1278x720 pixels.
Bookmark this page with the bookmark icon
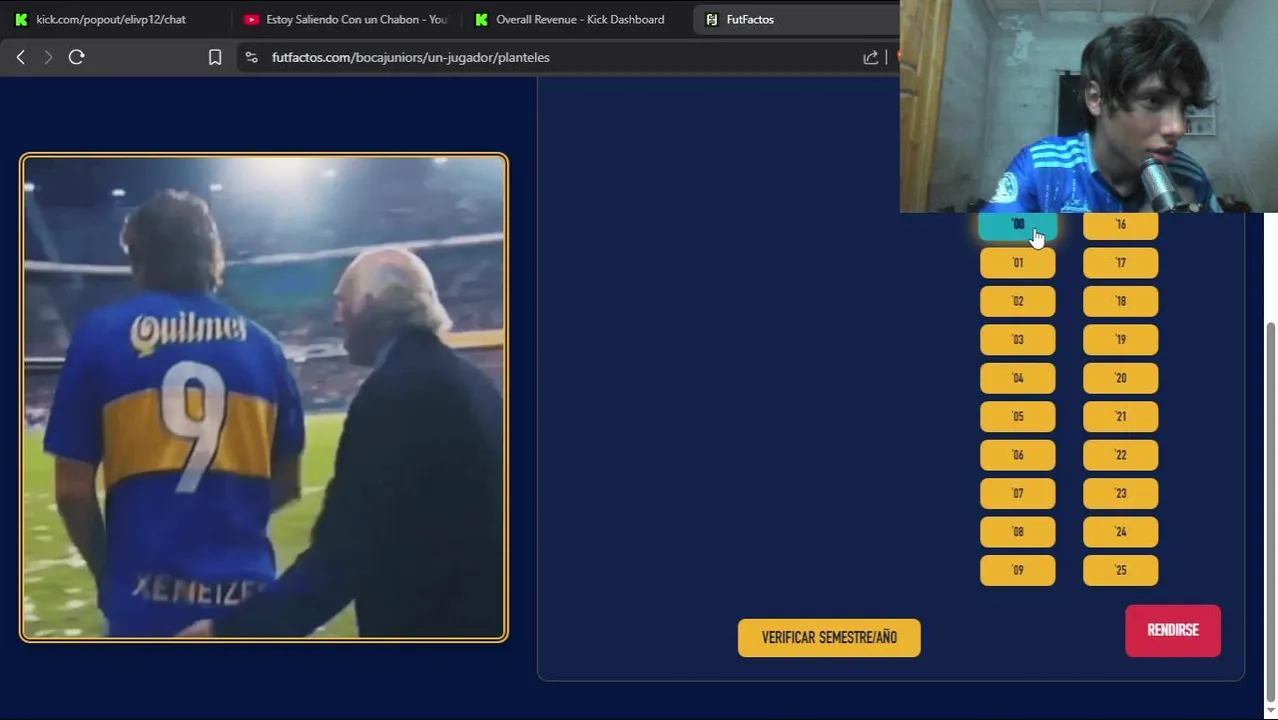[214, 57]
